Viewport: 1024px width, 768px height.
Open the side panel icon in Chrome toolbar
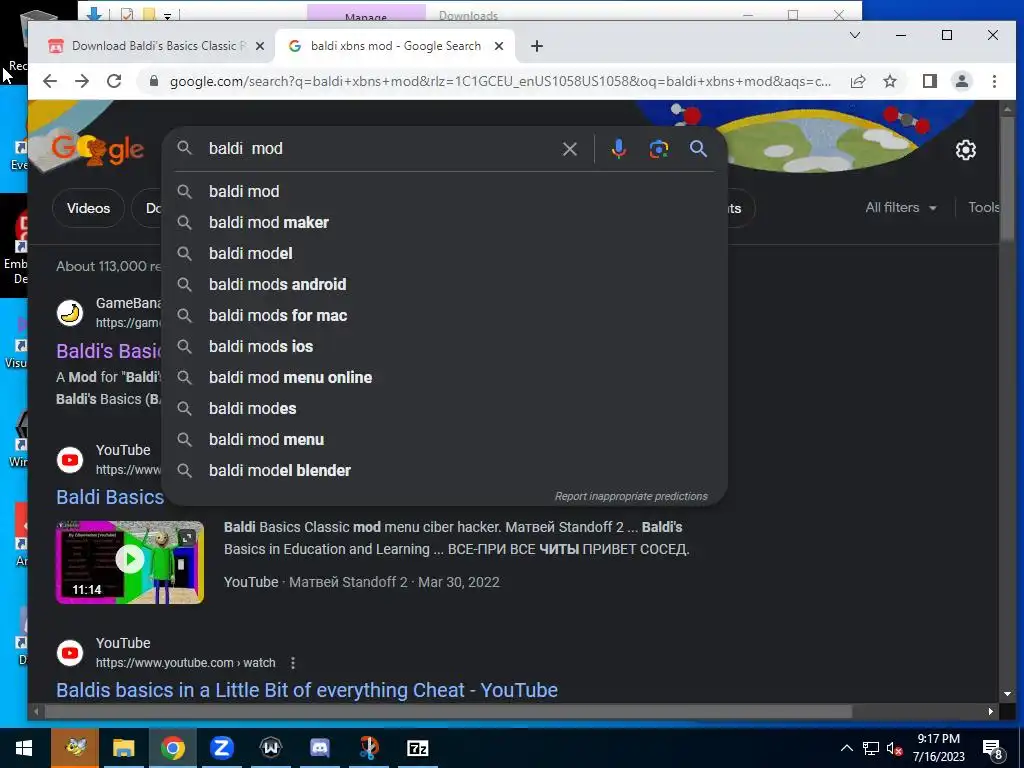(929, 81)
